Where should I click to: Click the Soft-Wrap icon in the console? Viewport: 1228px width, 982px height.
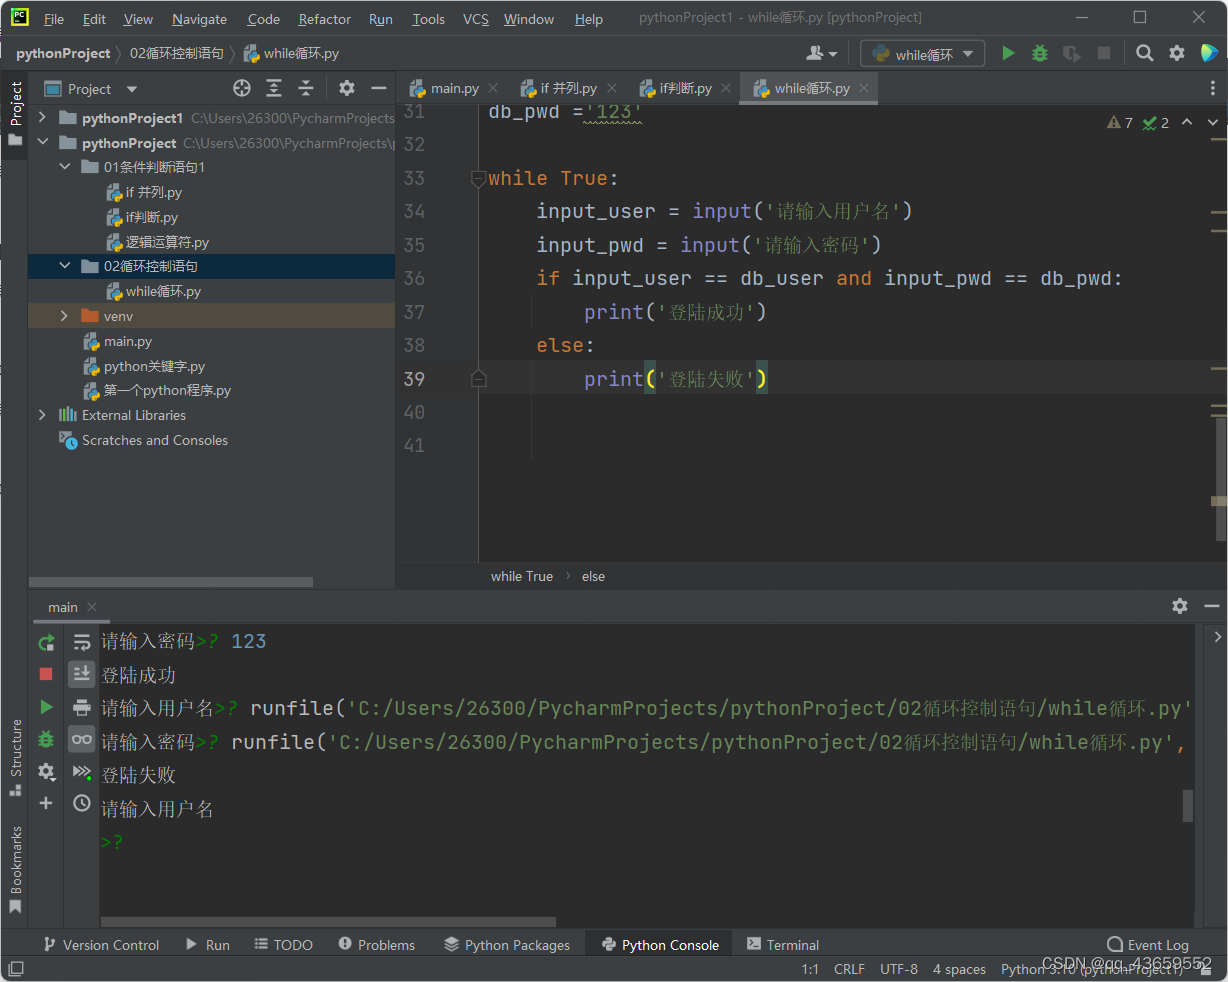point(81,641)
